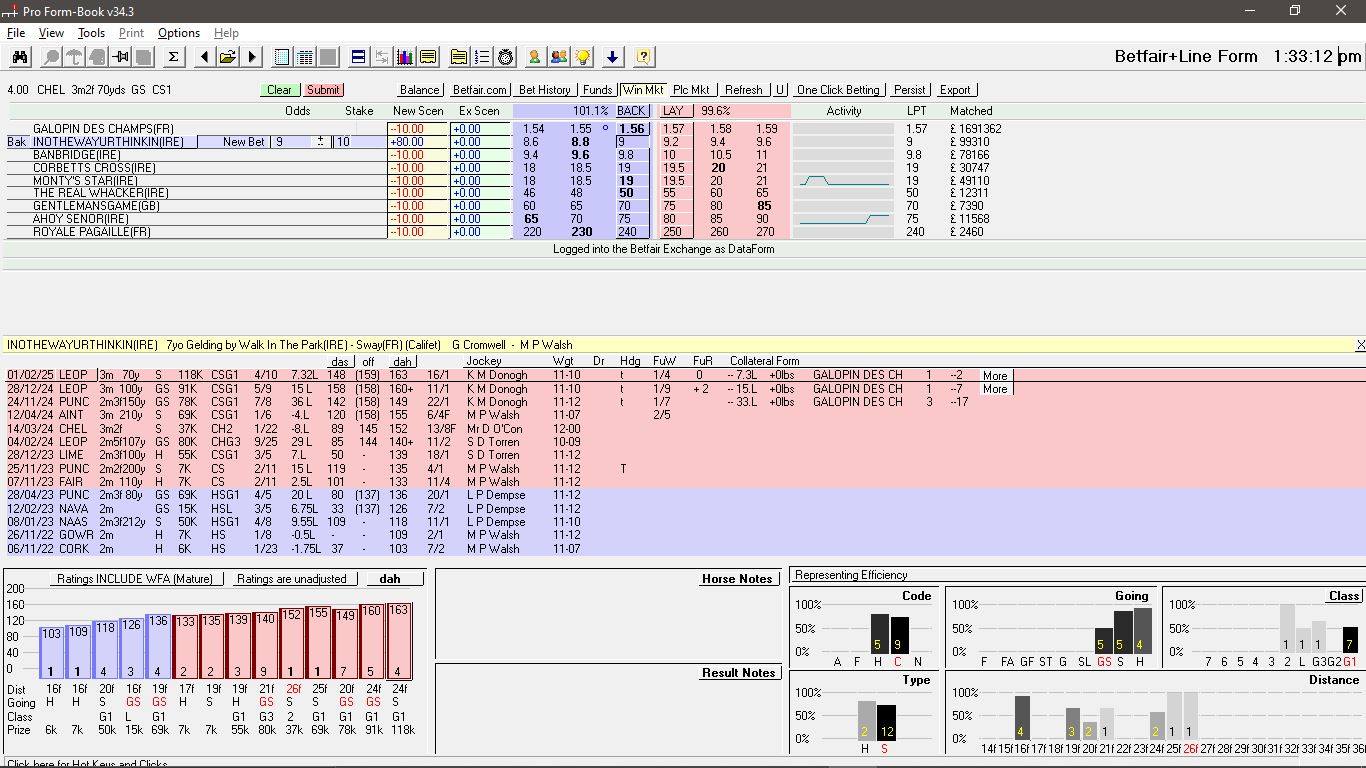This screenshot has width=1366, height=768.
Task: Click the open folder toolbar icon
Action: click(228, 57)
